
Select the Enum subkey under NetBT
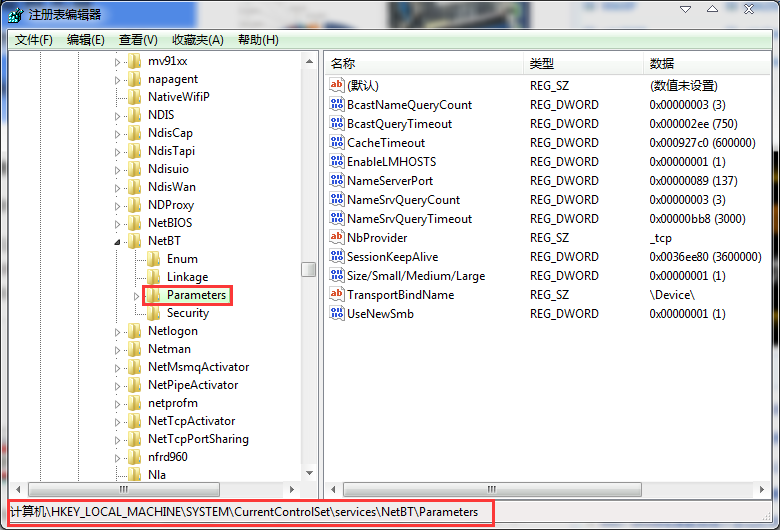coord(182,259)
